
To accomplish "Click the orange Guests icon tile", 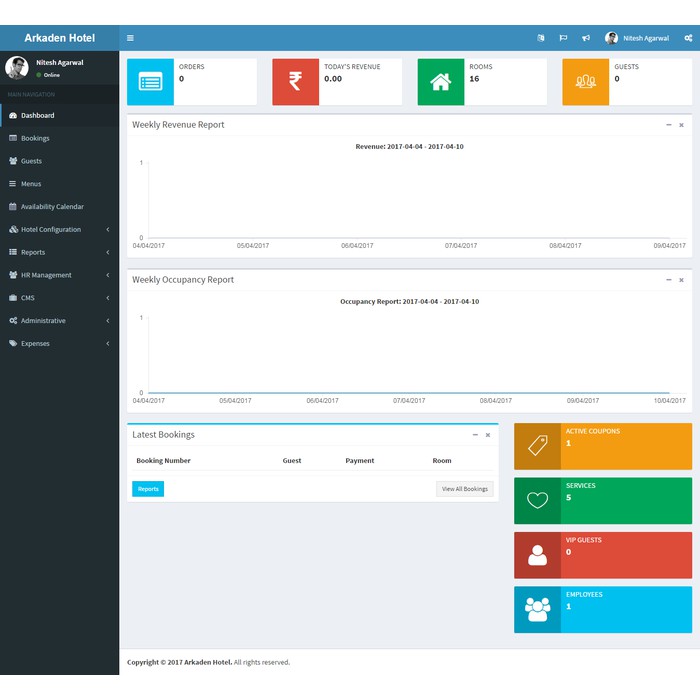I will (586, 82).
